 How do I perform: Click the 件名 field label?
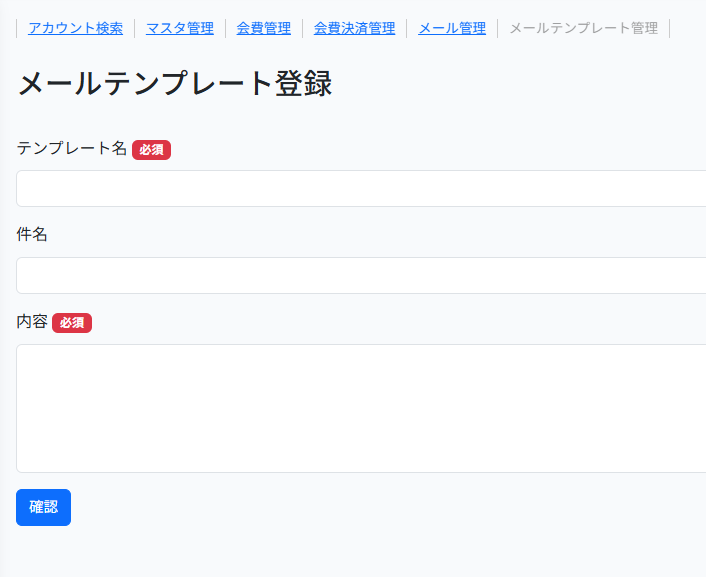pos(32,235)
